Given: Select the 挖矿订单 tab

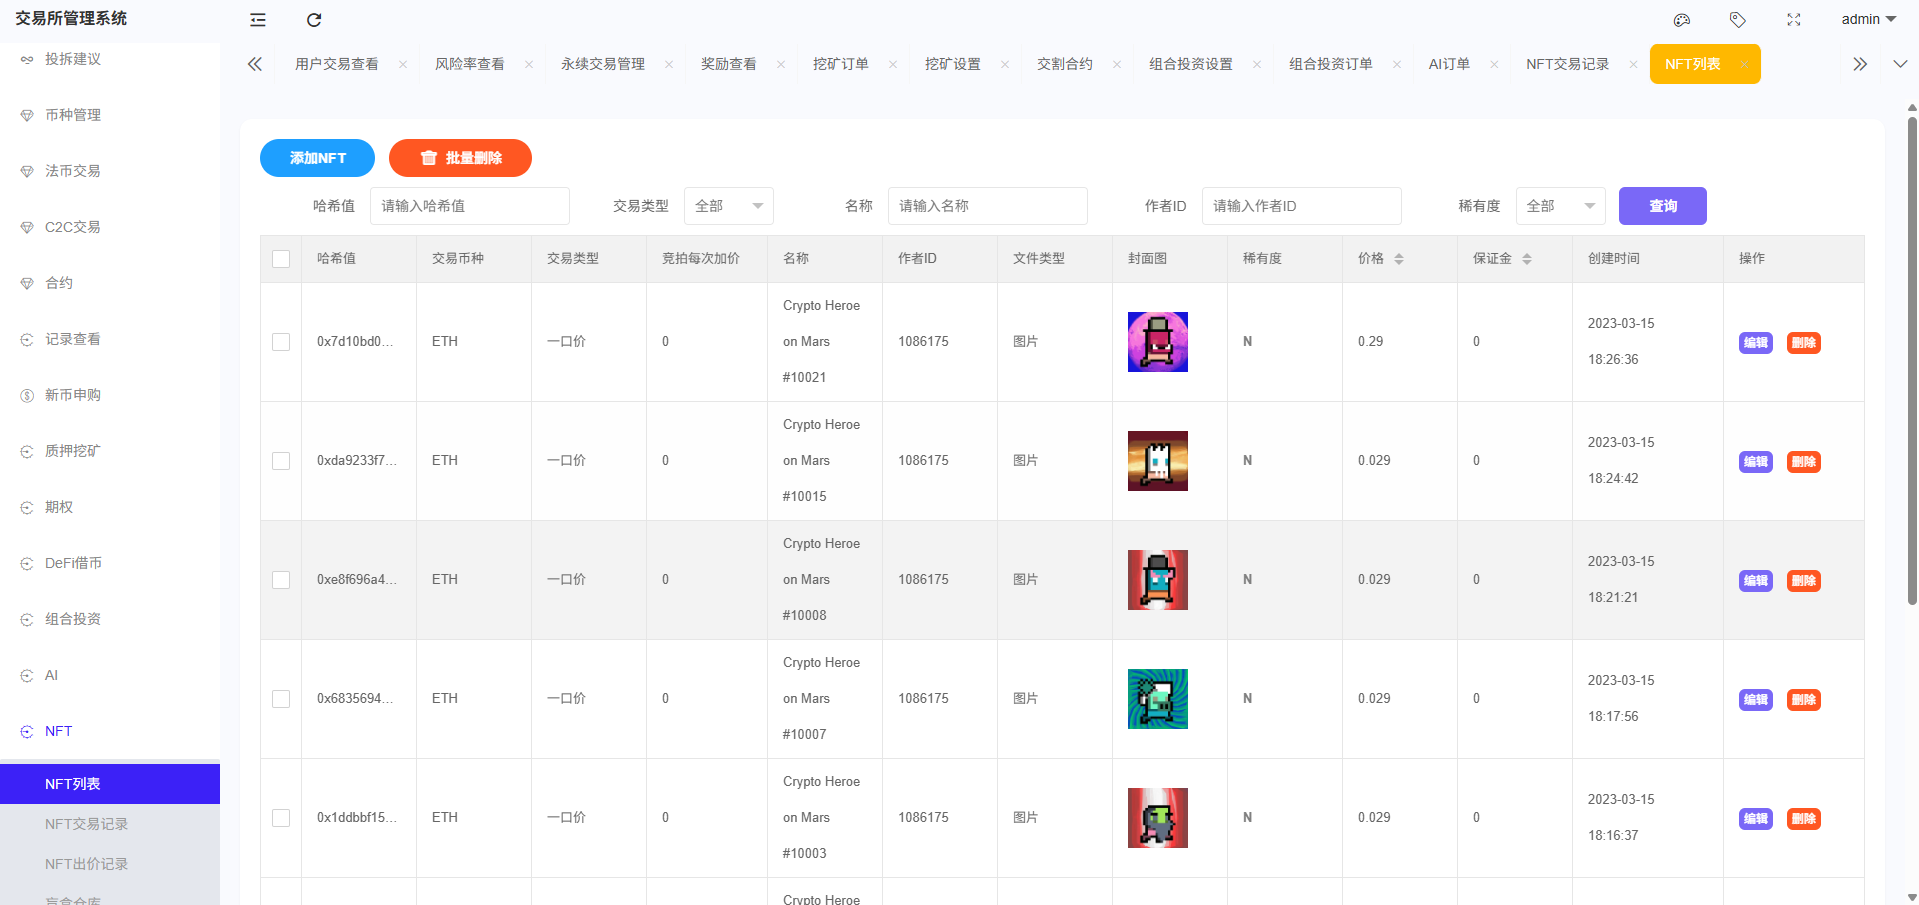Looking at the screenshot, I should (841, 63).
